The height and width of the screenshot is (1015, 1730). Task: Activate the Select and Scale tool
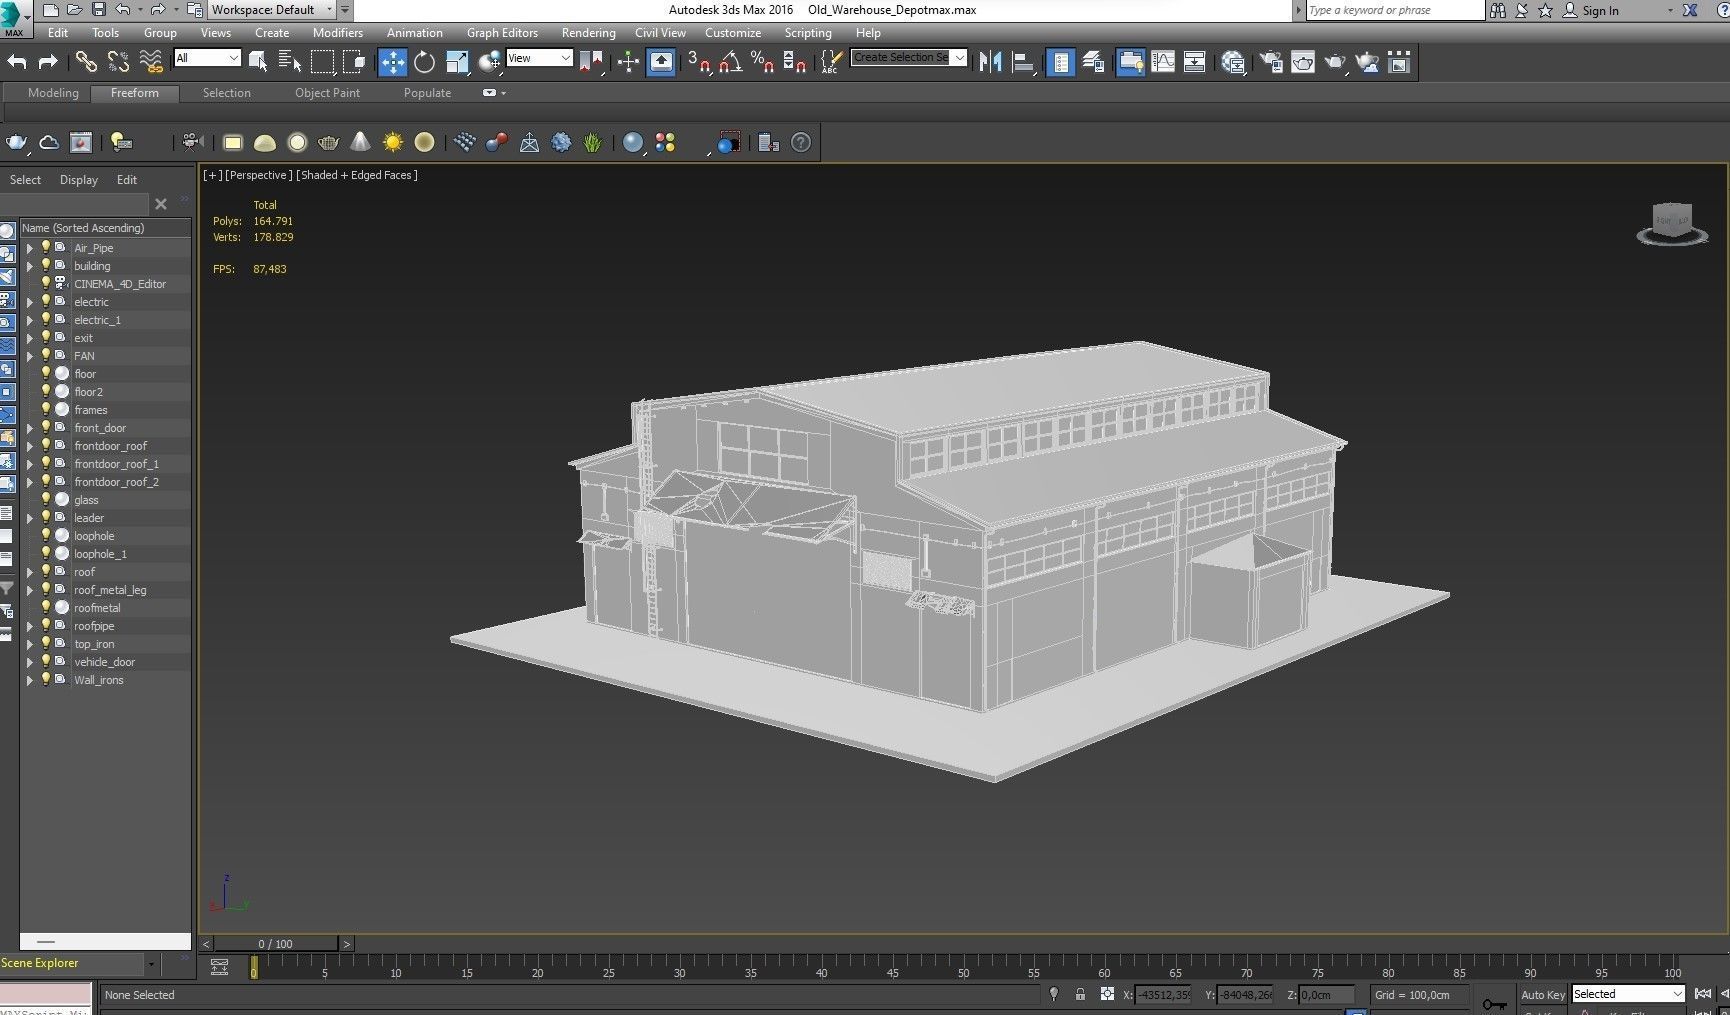point(456,62)
